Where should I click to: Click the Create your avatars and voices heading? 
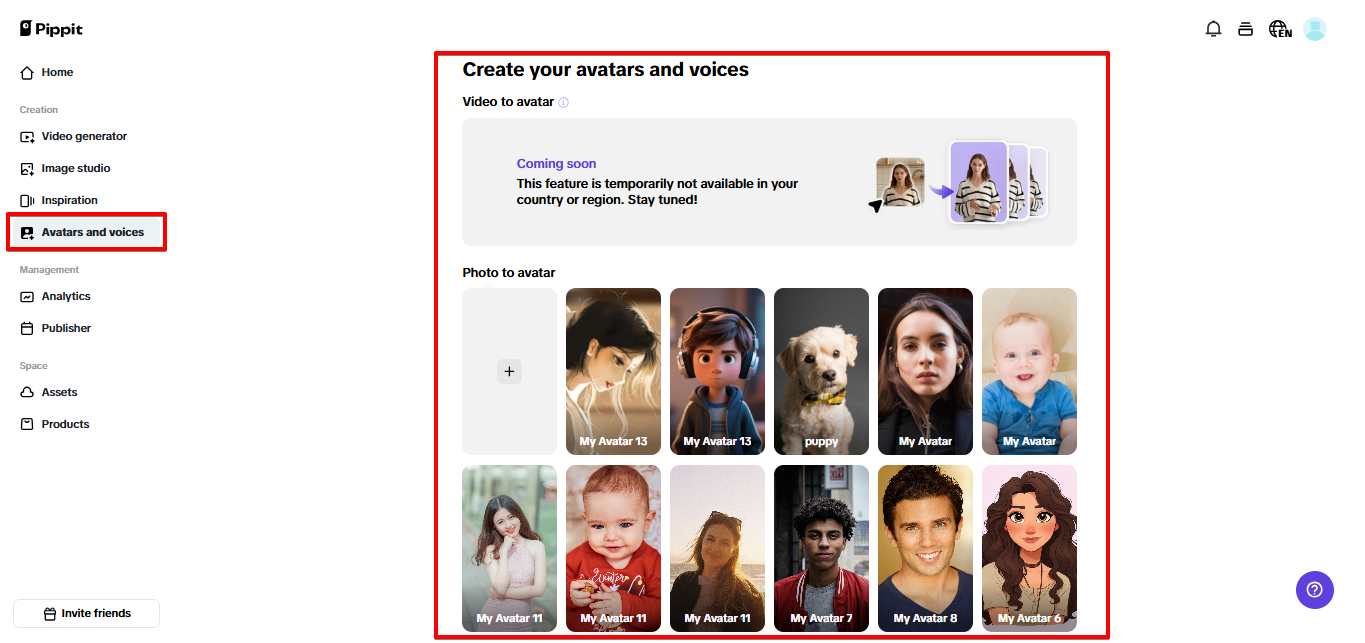[x=605, y=70]
